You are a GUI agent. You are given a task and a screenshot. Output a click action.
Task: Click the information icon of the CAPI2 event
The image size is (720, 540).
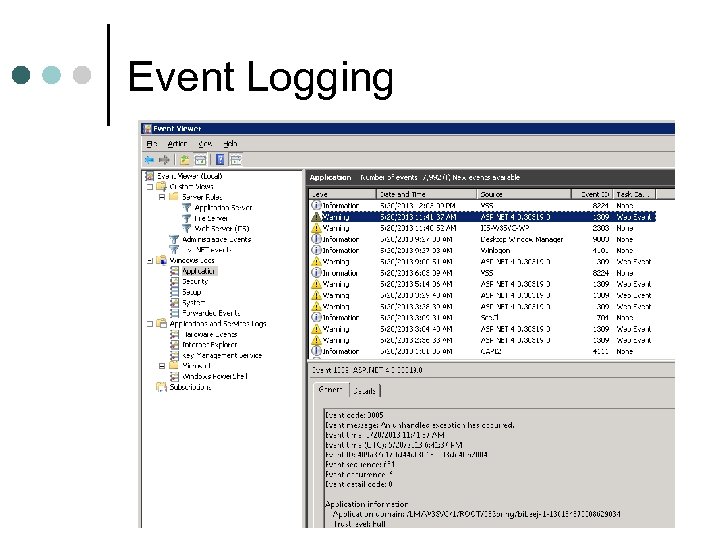coord(316,351)
